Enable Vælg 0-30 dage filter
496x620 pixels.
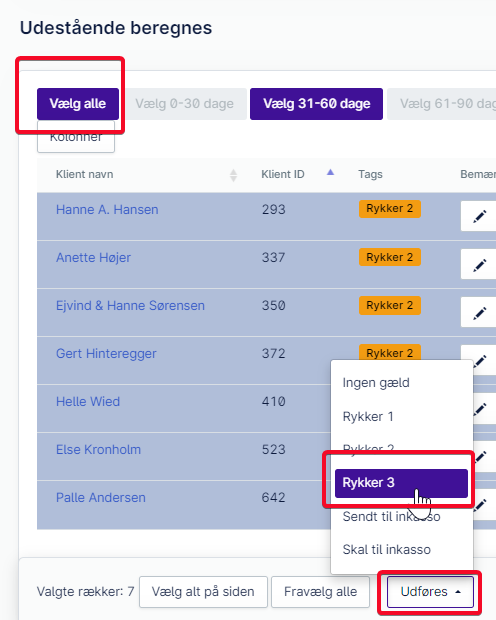click(x=184, y=104)
